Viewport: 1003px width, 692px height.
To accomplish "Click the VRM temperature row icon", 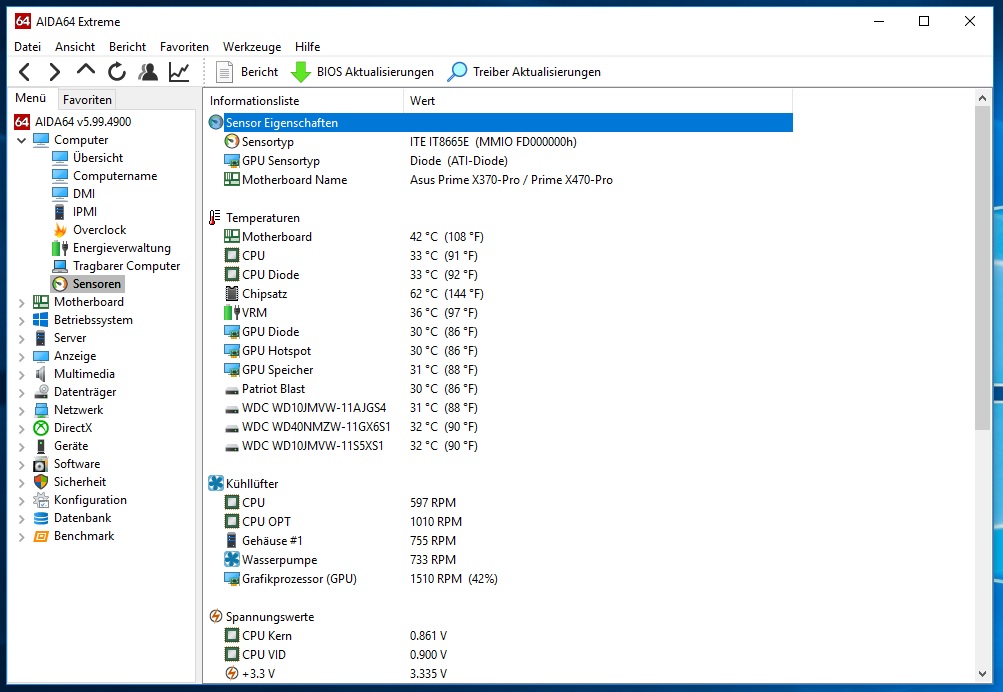I will pos(232,313).
